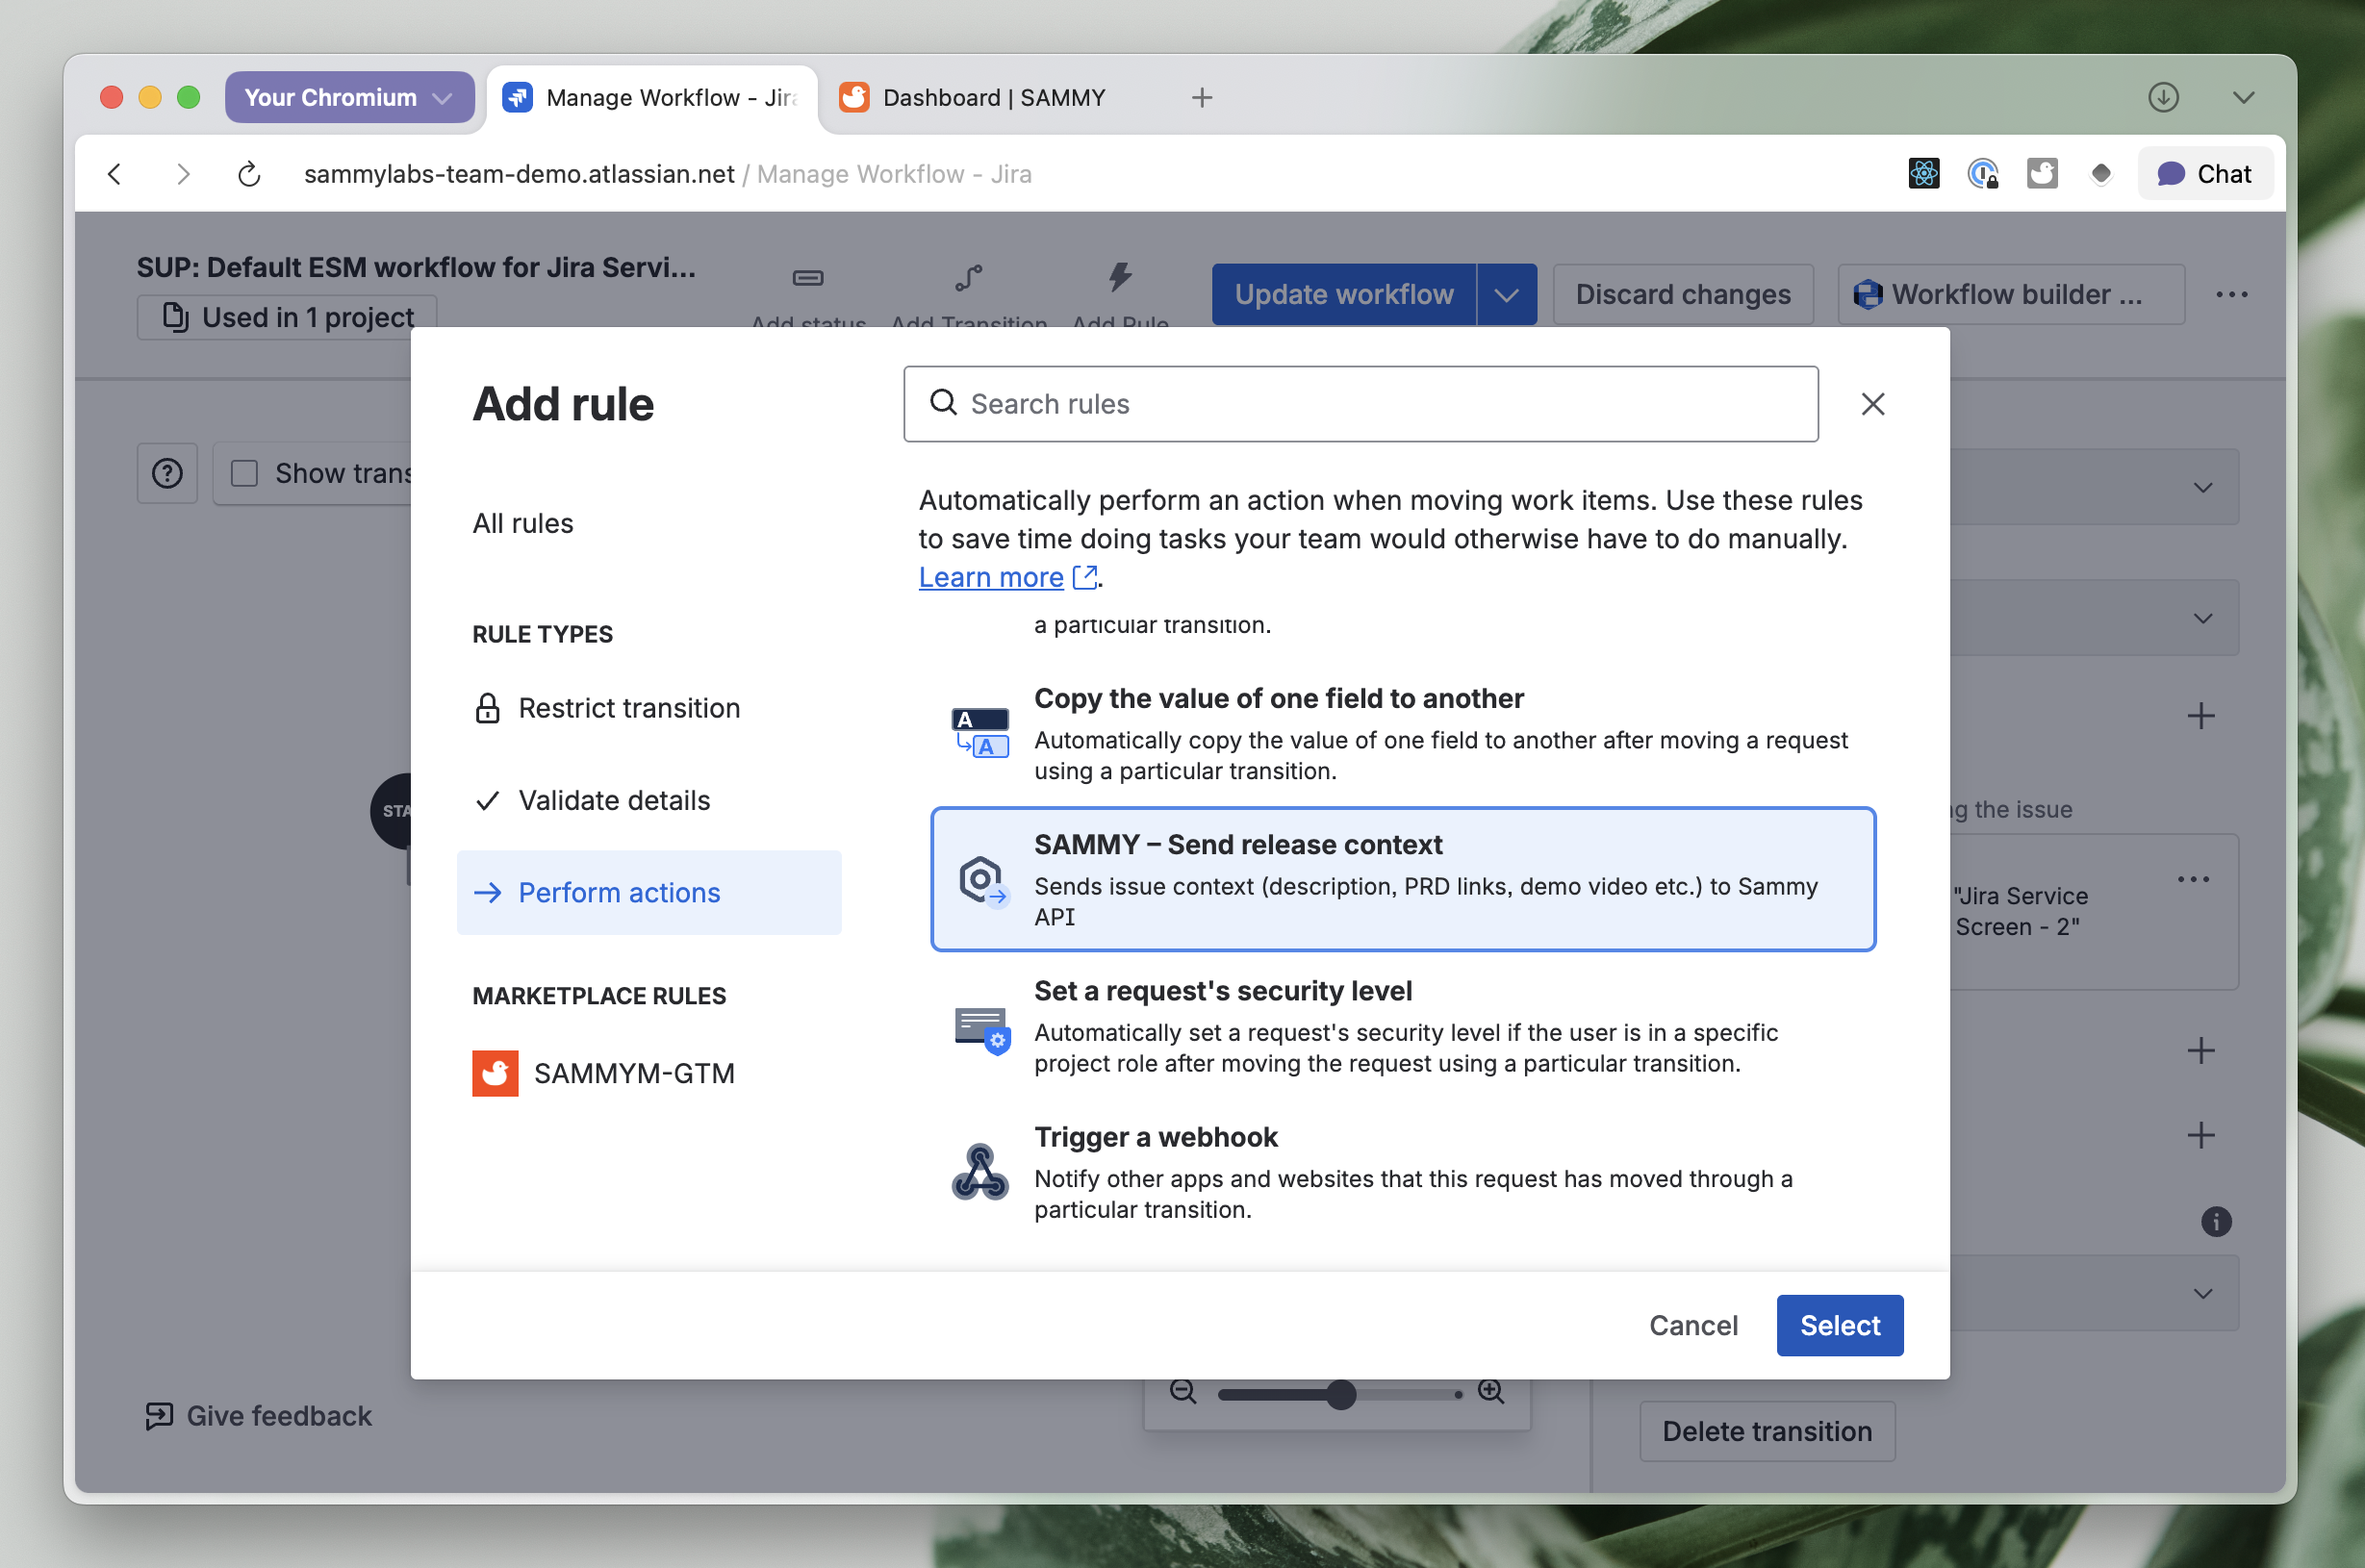Click the Add status icon
This screenshot has height=1568, width=2365.
pos(807,278)
